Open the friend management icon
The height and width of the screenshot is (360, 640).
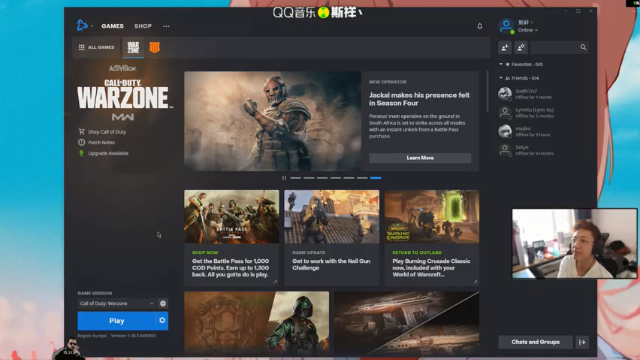click(x=521, y=47)
